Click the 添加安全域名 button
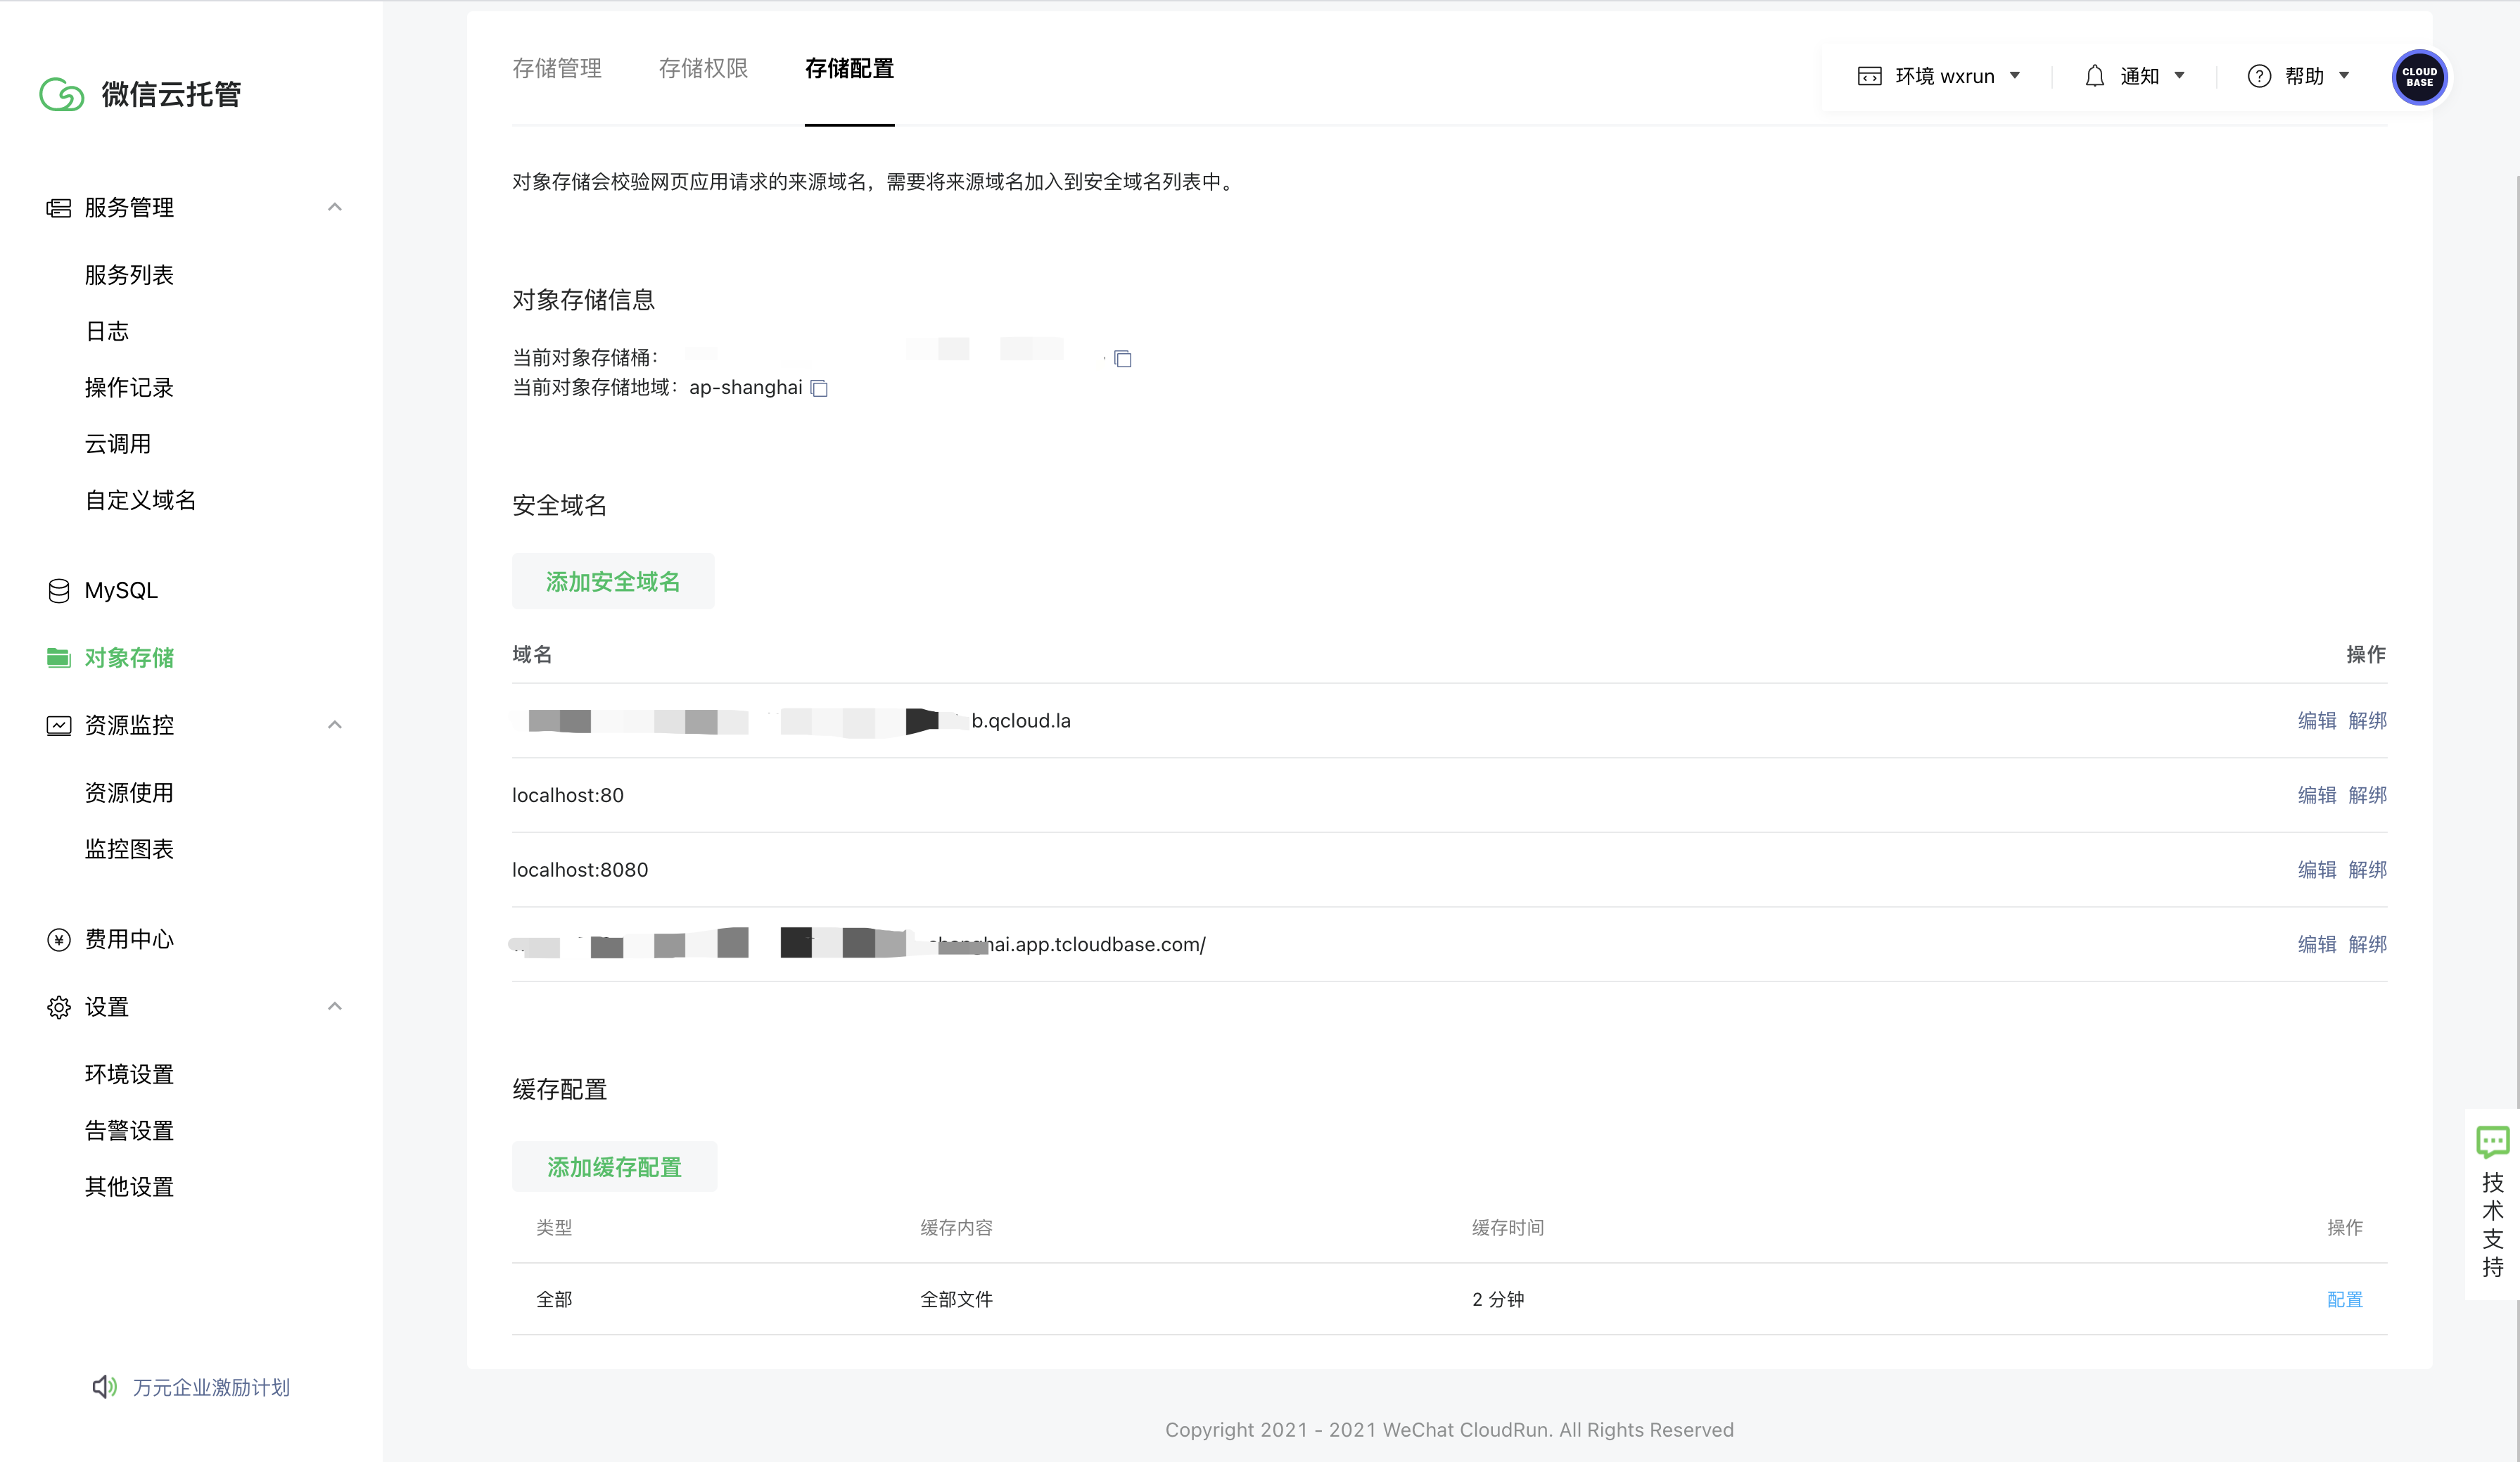The image size is (2520, 1462). pyautogui.click(x=613, y=581)
